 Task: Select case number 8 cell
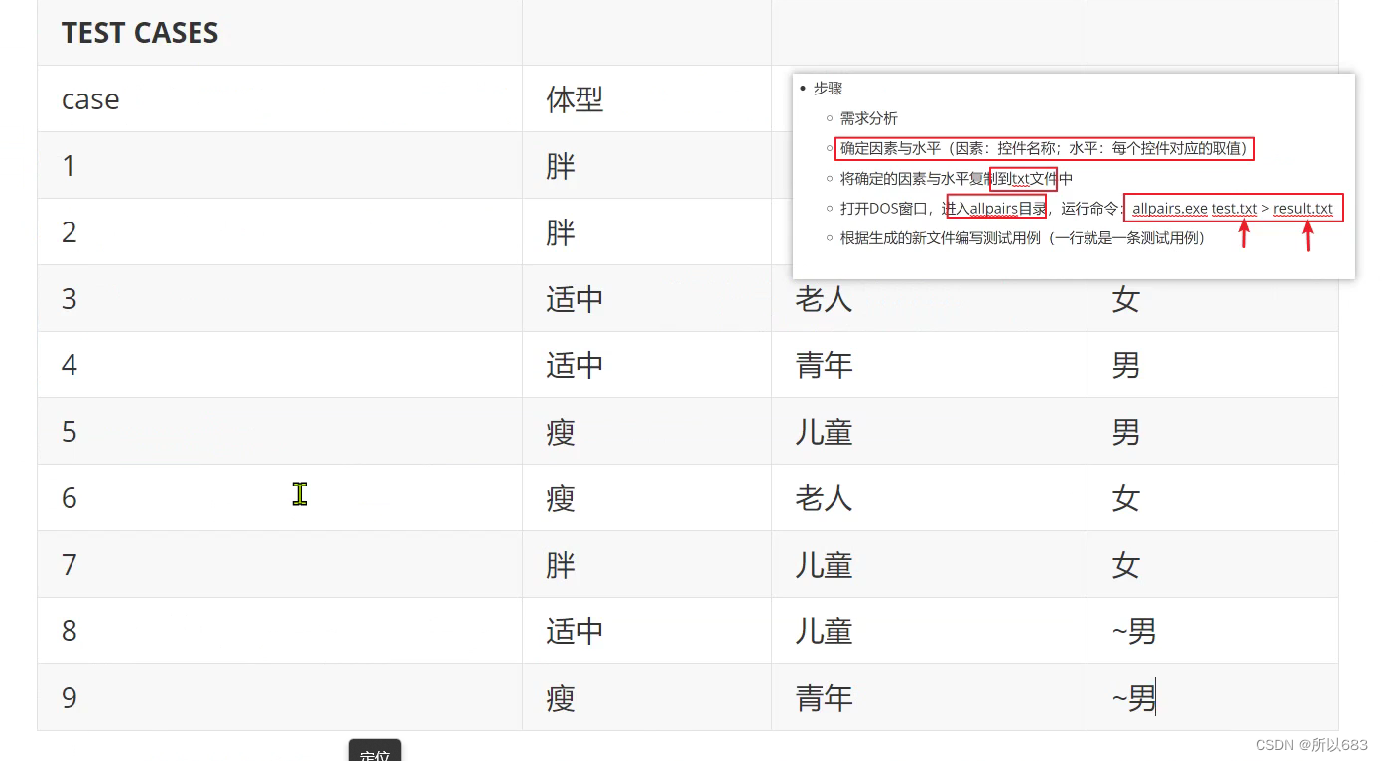tap(280, 631)
